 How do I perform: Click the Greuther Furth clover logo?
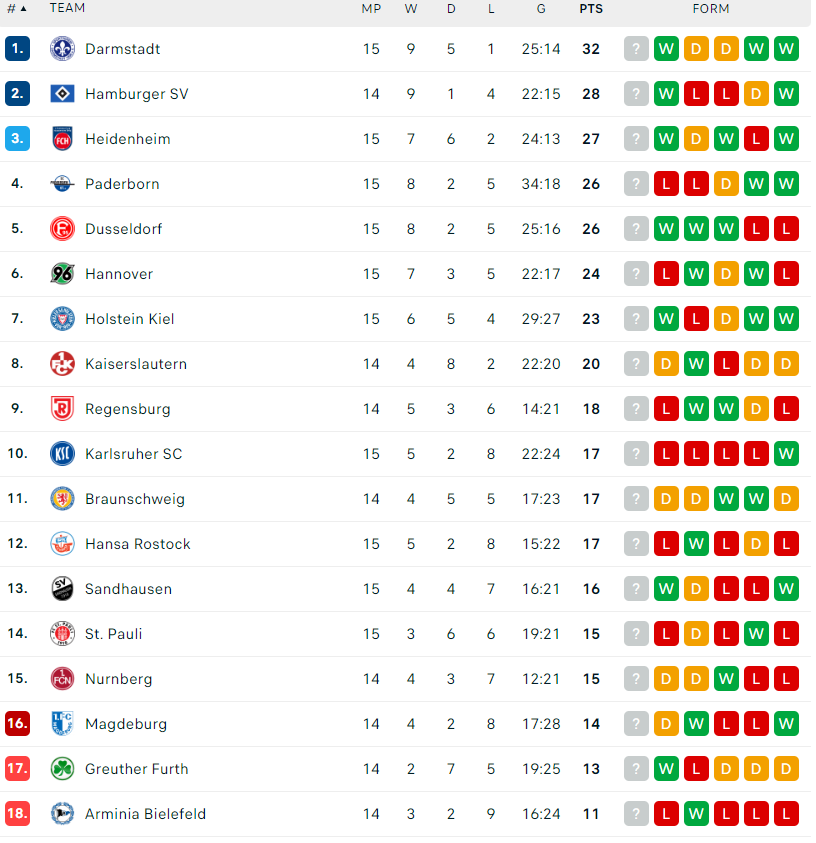[62, 769]
